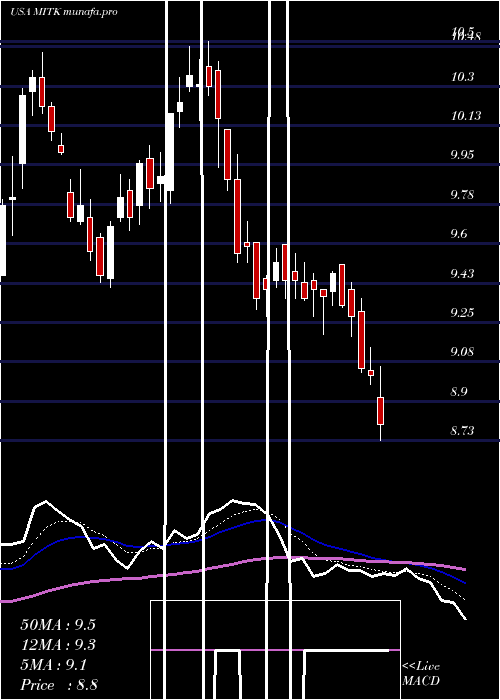
Task: Click the USA MITK munafa.pro title
Action: click(x=64, y=12)
